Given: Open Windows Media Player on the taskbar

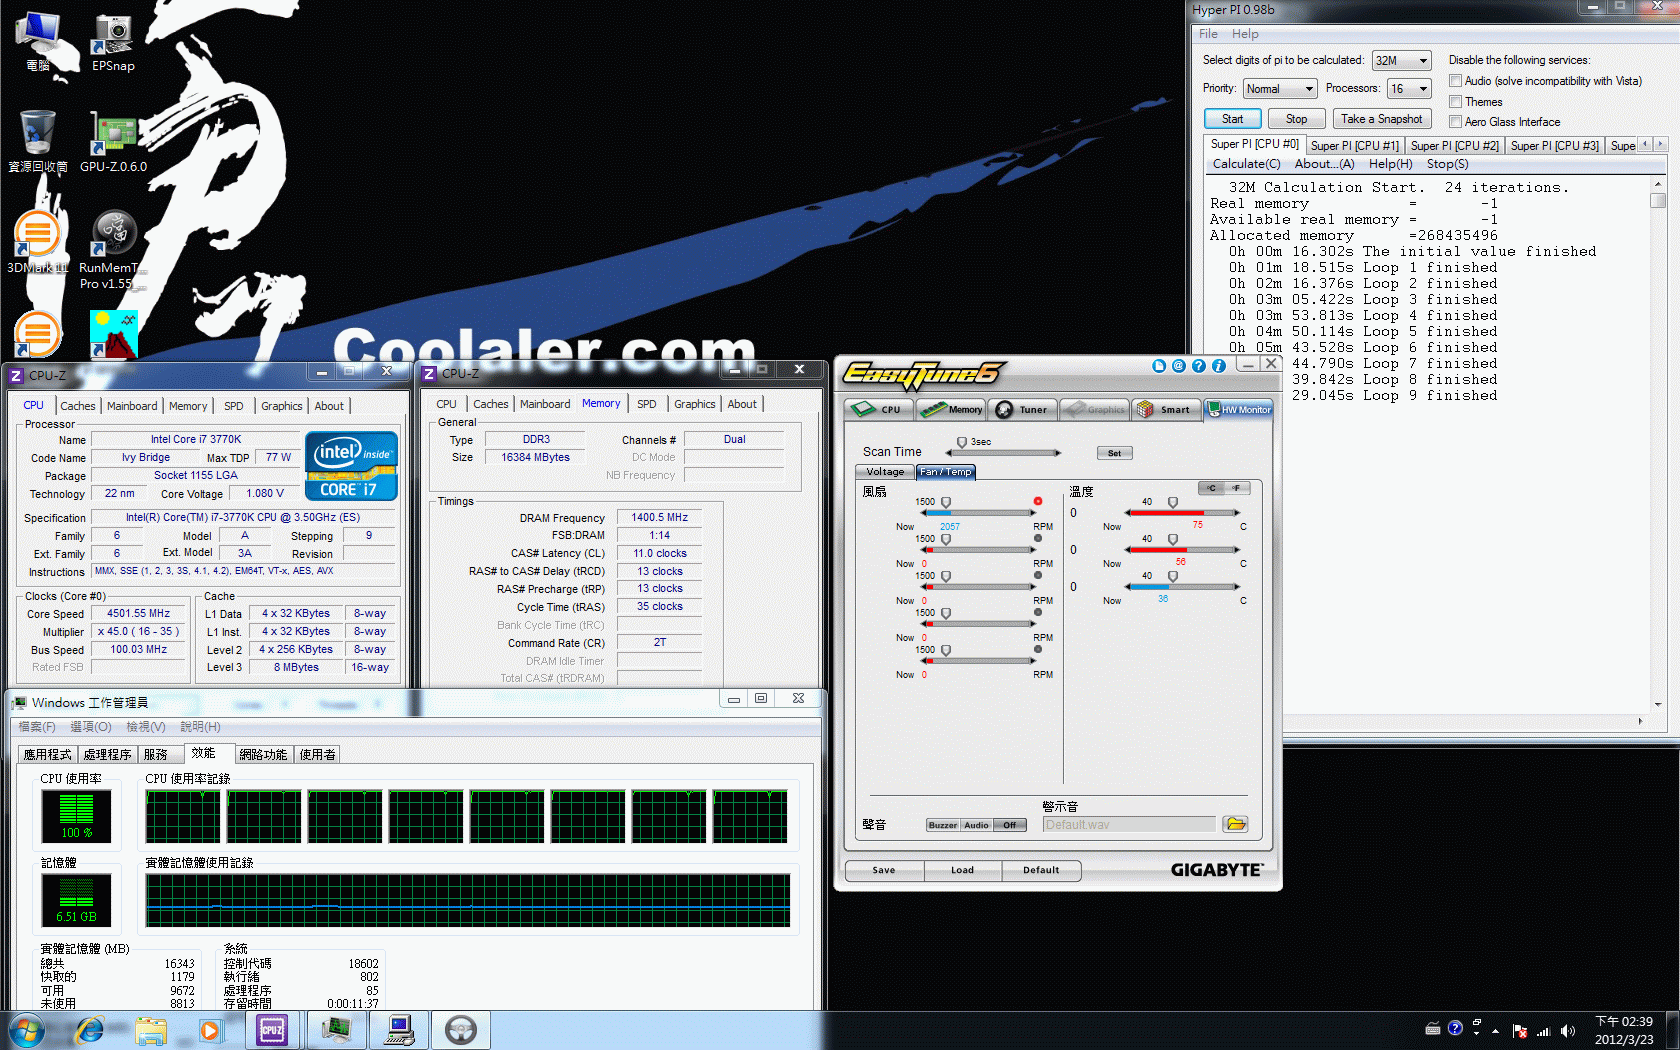Looking at the screenshot, I should tap(210, 1030).
